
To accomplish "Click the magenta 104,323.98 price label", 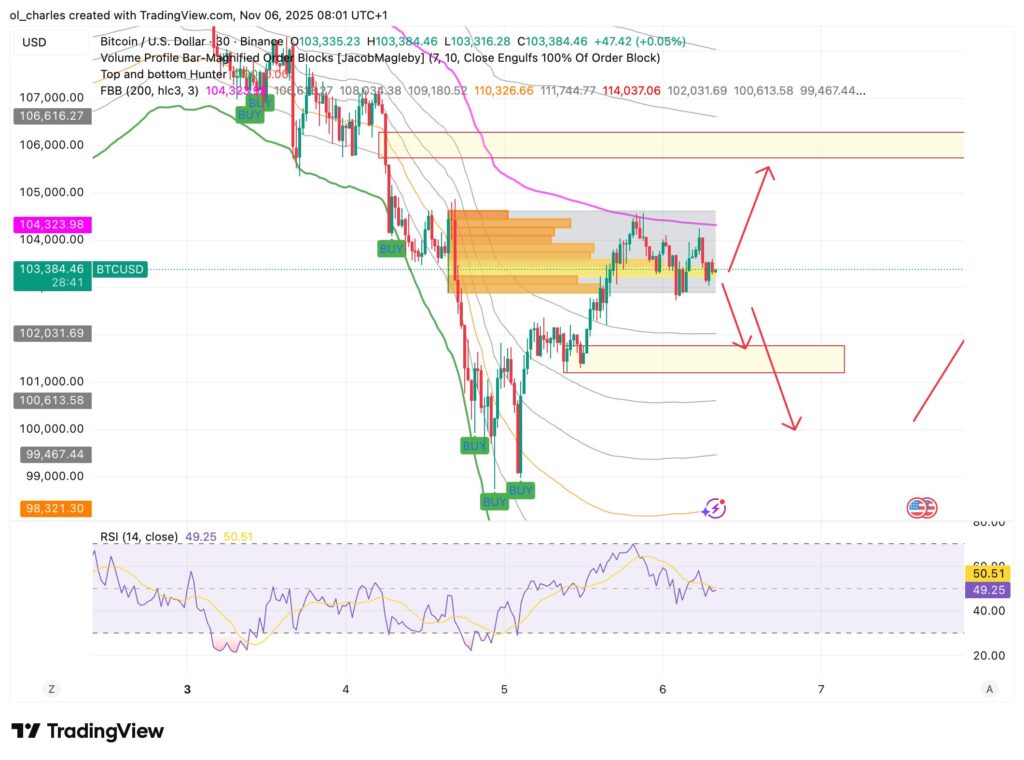I will (54, 224).
